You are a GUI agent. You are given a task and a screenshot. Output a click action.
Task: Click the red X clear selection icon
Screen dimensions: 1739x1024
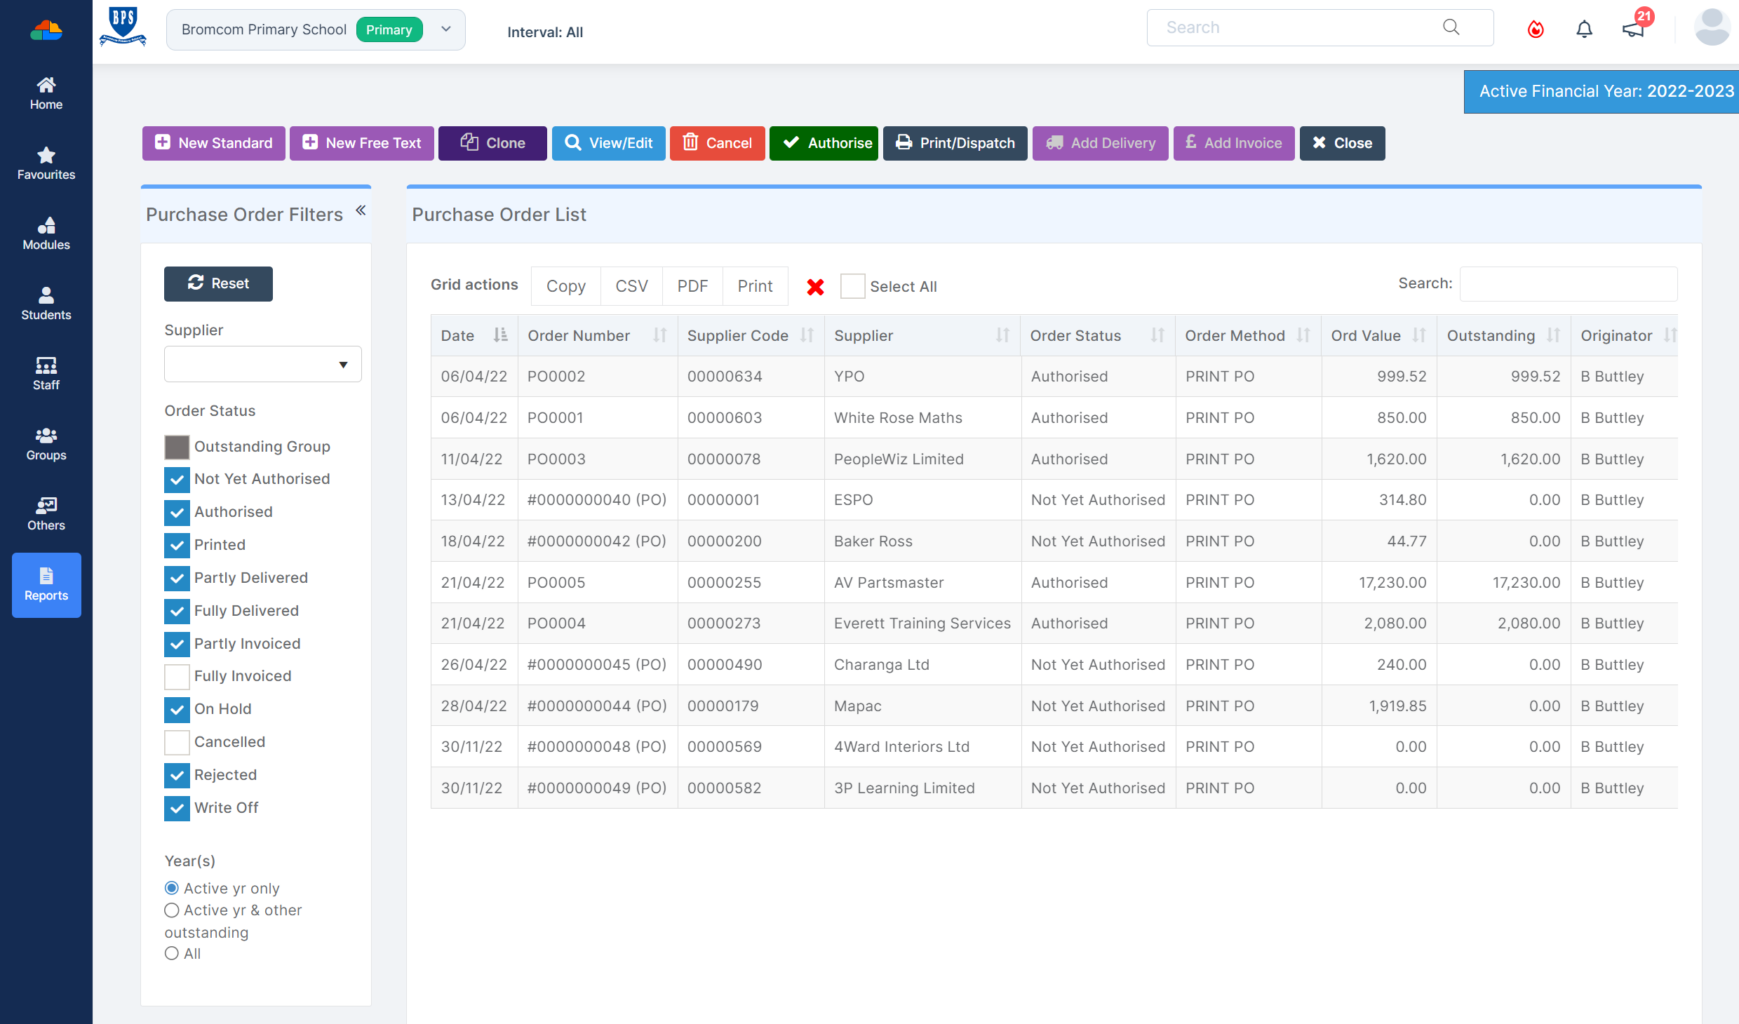tap(815, 287)
